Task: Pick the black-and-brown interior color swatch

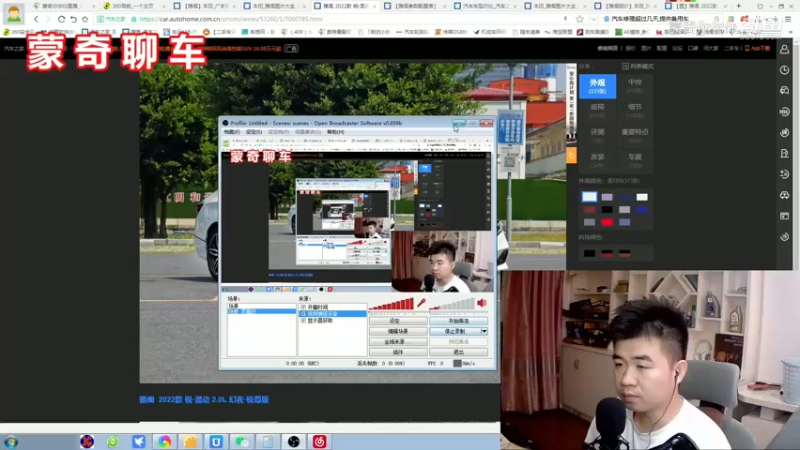Action: click(624, 253)
